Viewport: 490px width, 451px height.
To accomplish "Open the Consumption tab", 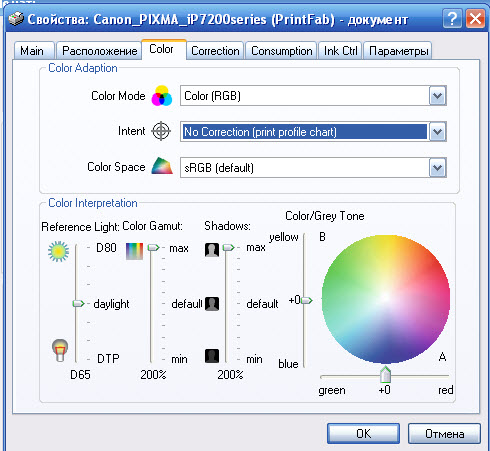I will [281, 51].
